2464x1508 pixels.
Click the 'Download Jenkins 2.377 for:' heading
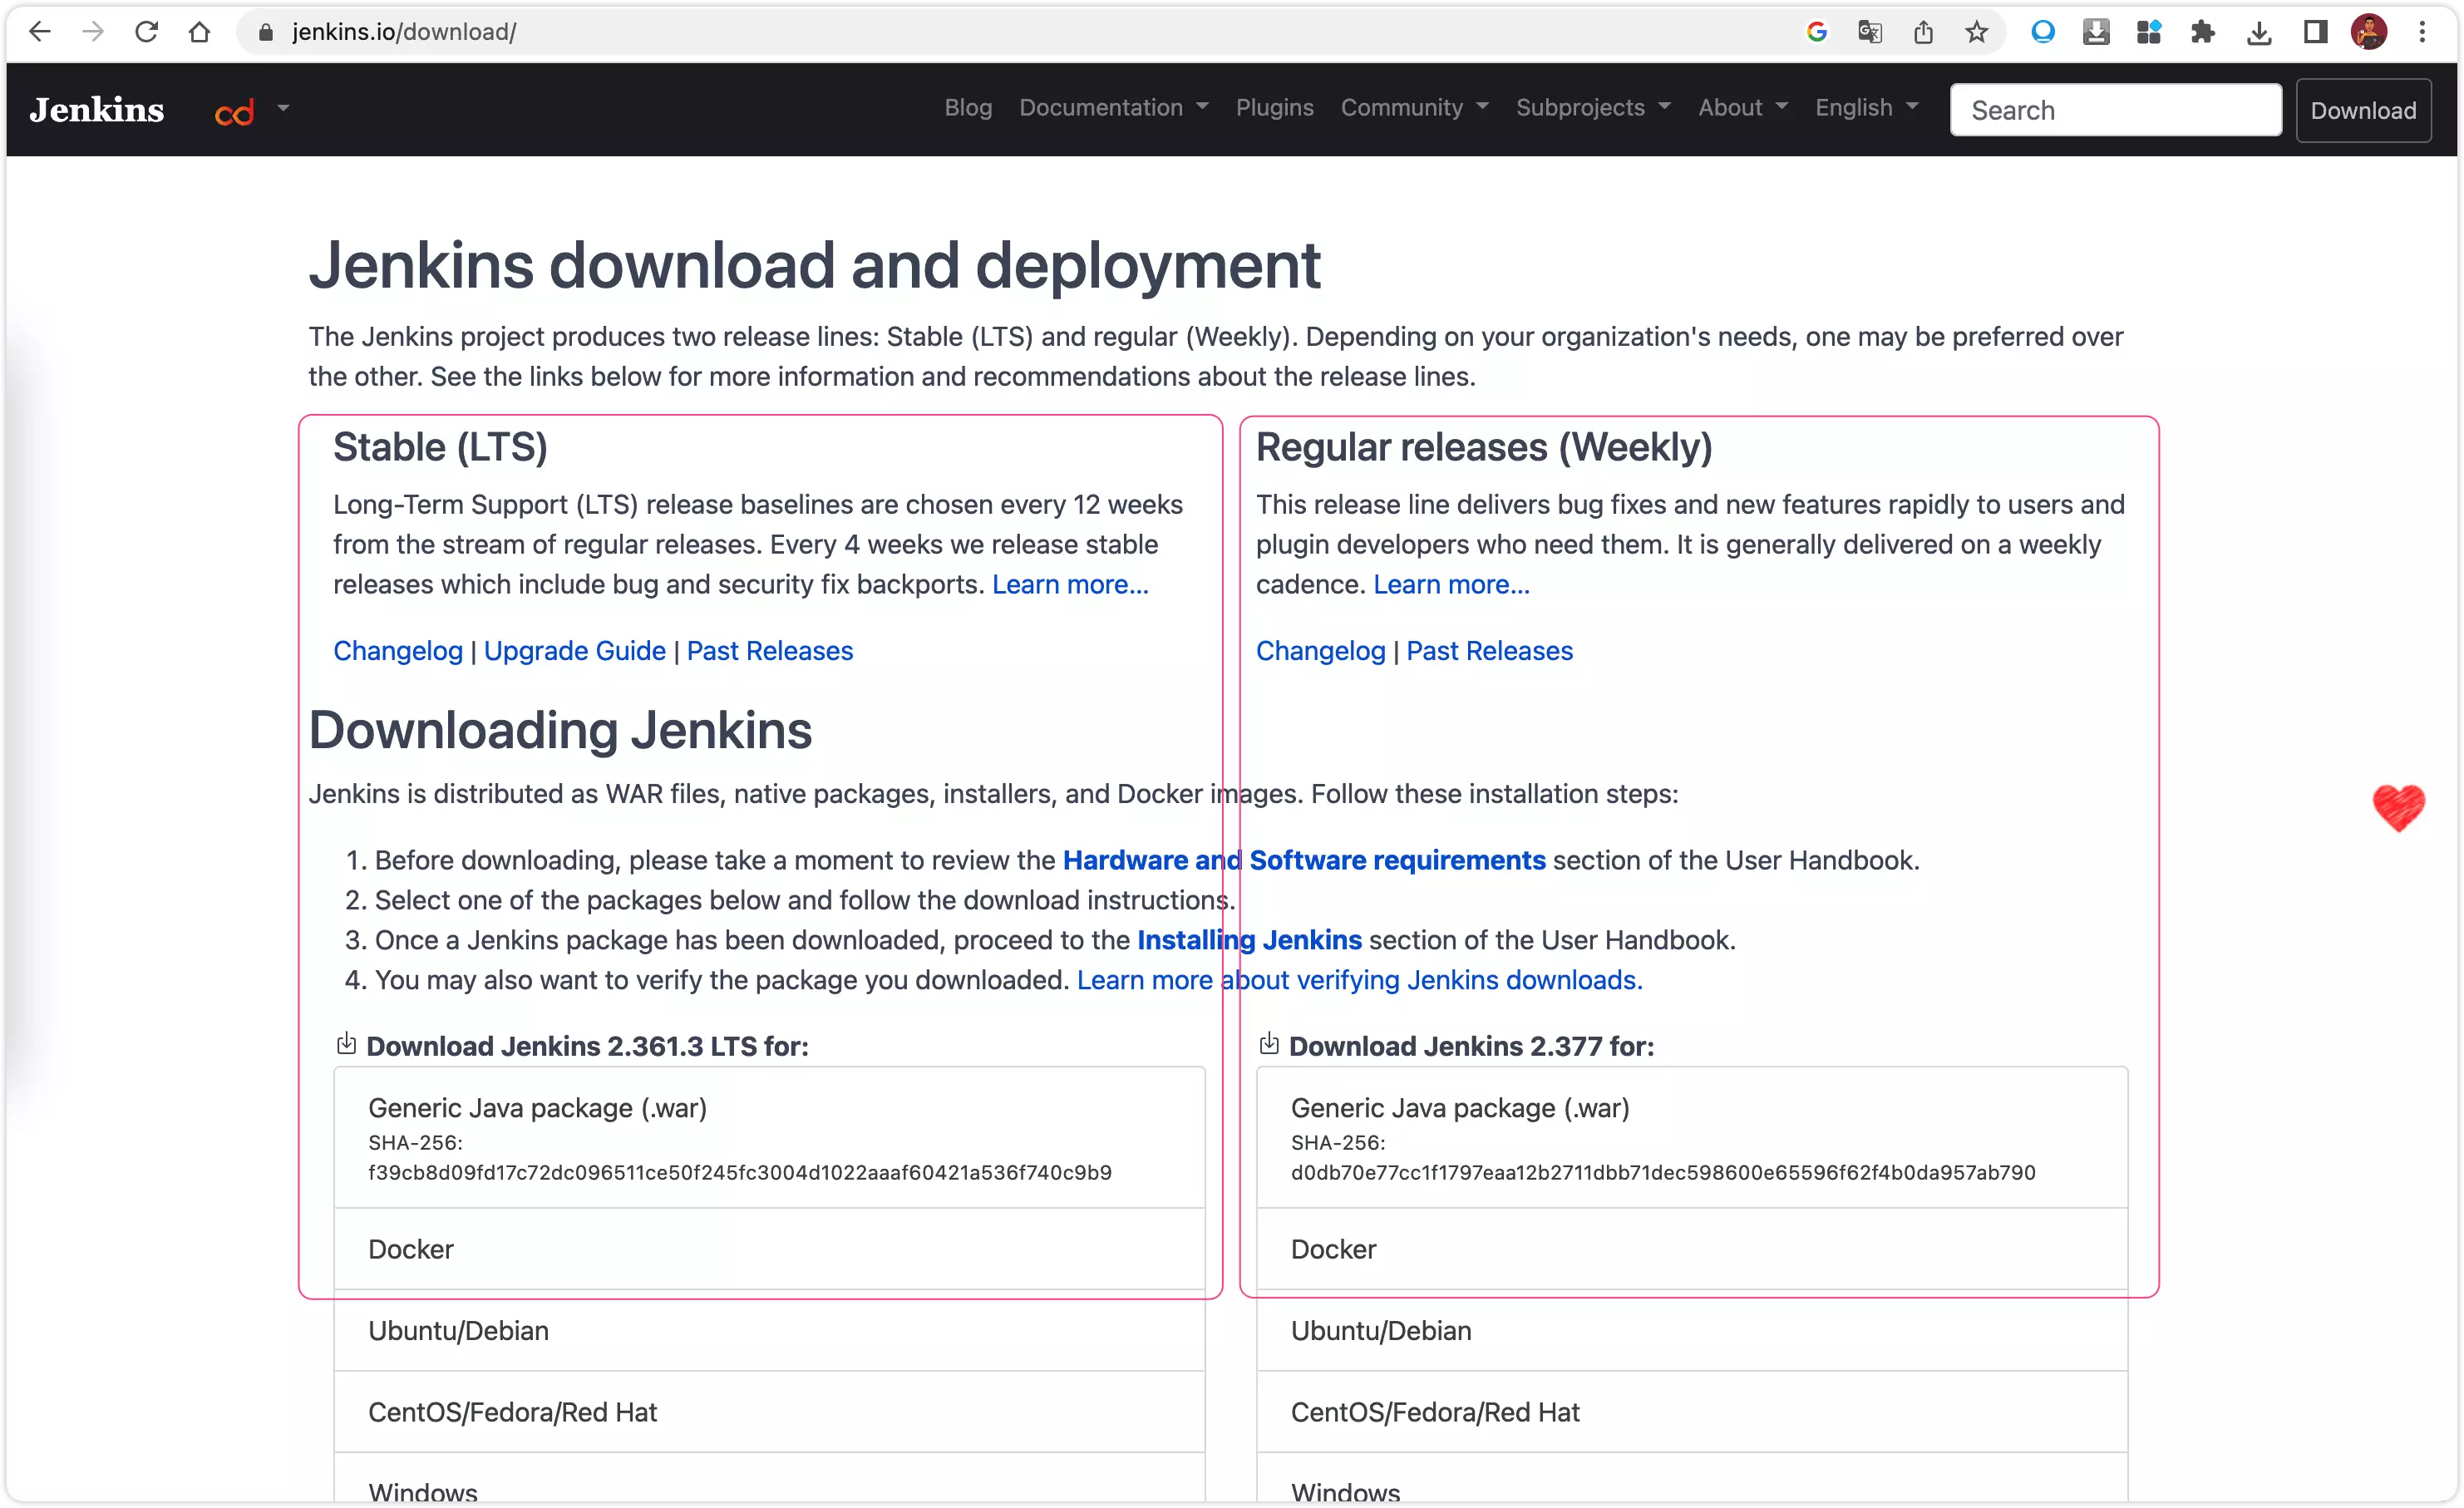(1471, 1046)
